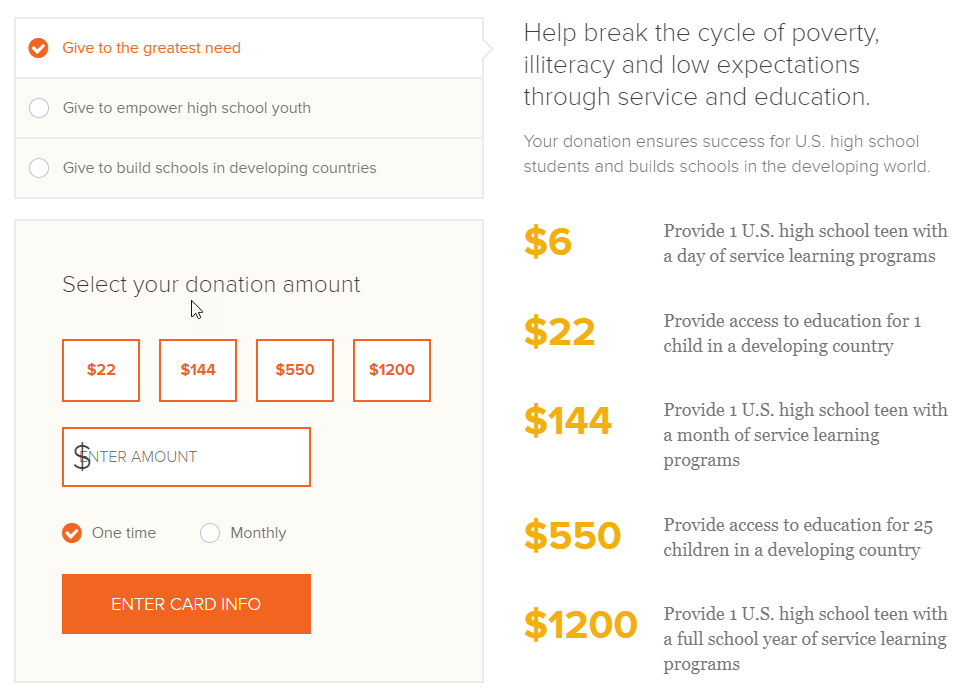
Task: Choose the $550 donation button
Action: click(x=295, y=370)
